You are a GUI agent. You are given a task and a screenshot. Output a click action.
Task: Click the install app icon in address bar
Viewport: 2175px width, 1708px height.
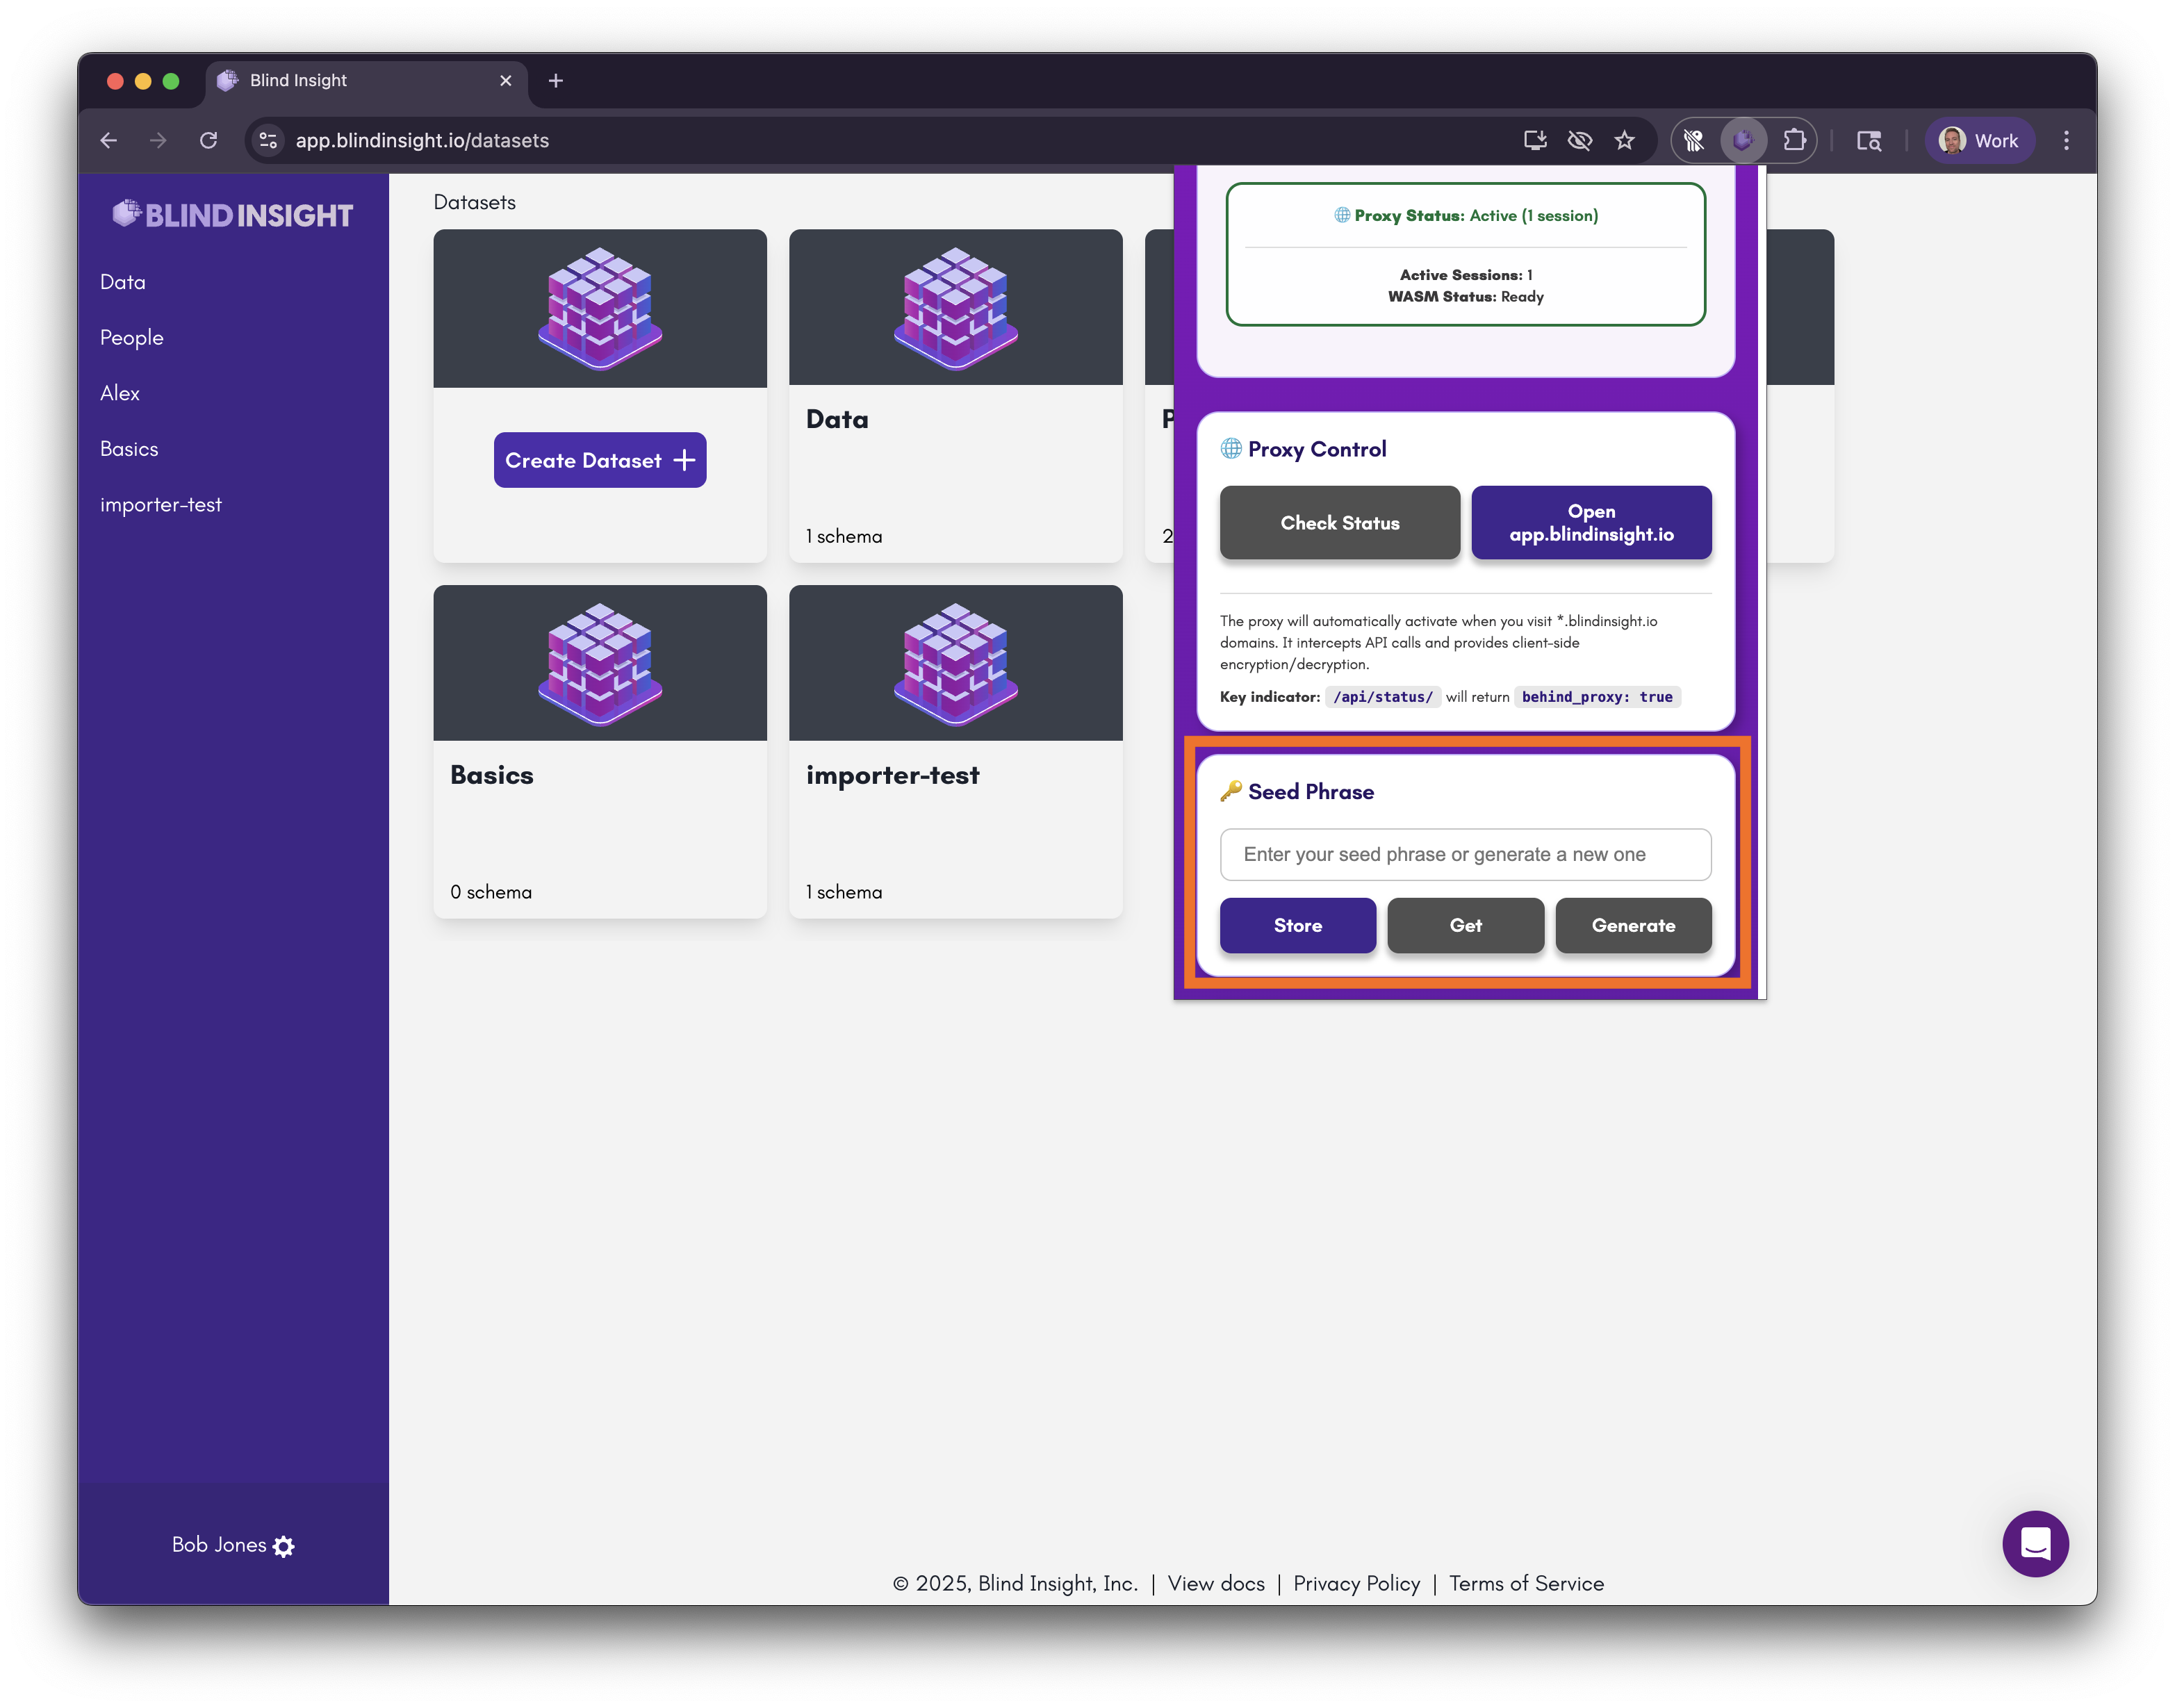pos(1535,141)
